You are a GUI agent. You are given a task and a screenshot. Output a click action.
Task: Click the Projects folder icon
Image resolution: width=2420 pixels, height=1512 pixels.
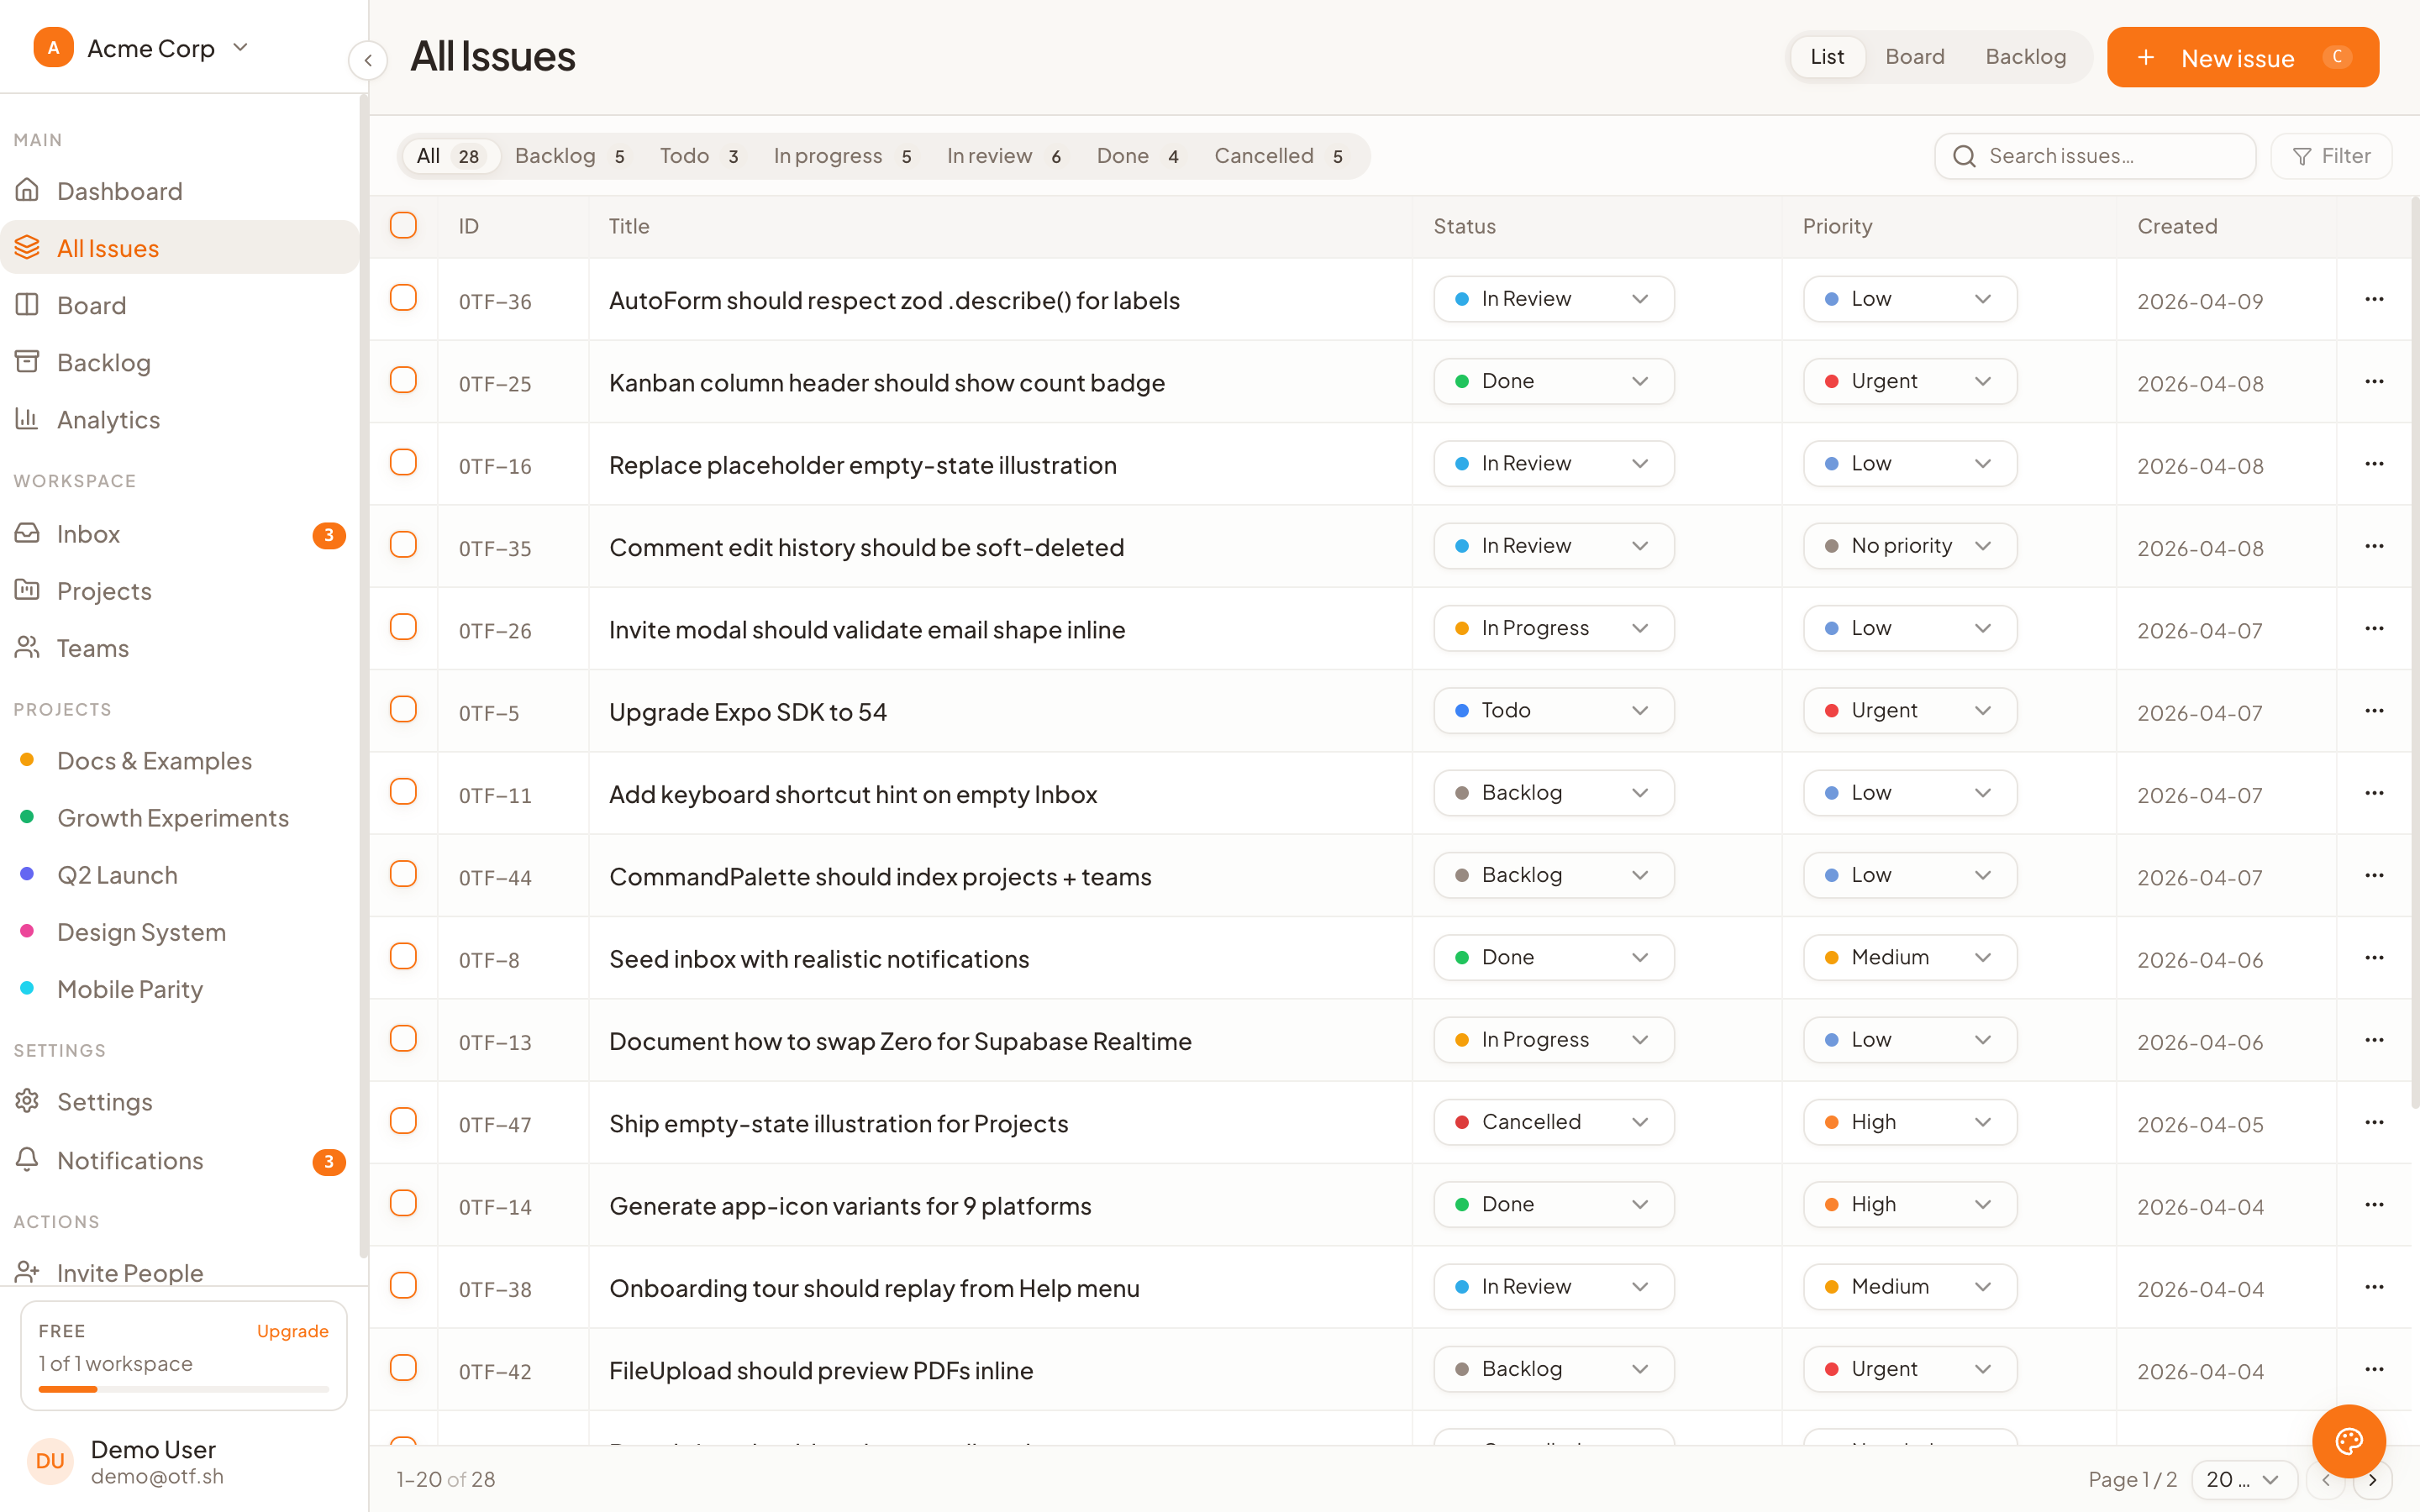tap(27, 590)
